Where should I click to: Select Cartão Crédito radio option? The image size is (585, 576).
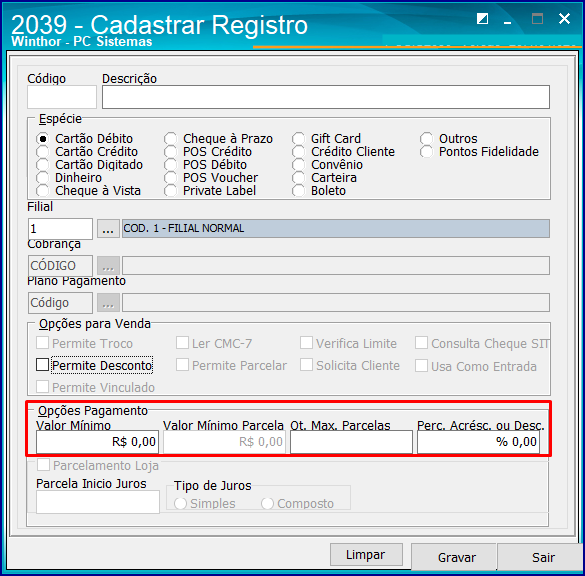click(43, 152)
